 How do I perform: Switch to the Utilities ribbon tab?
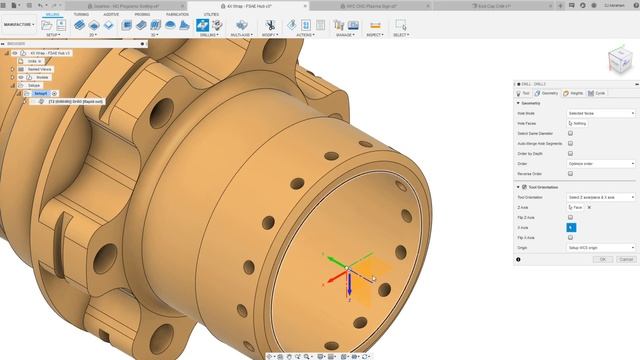(x=211, y=14)
